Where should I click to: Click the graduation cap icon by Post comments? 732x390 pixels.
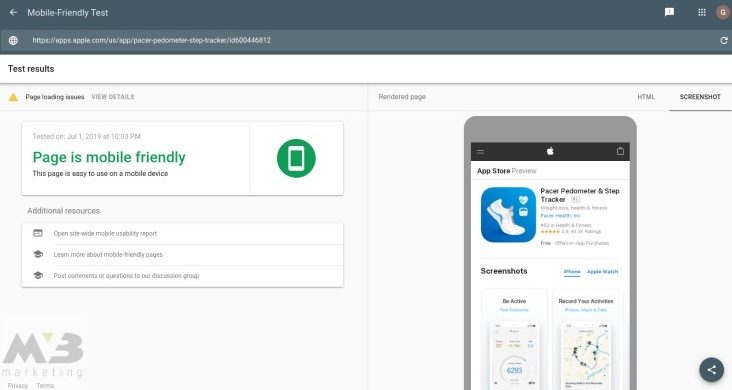click(x=38, y=276)
